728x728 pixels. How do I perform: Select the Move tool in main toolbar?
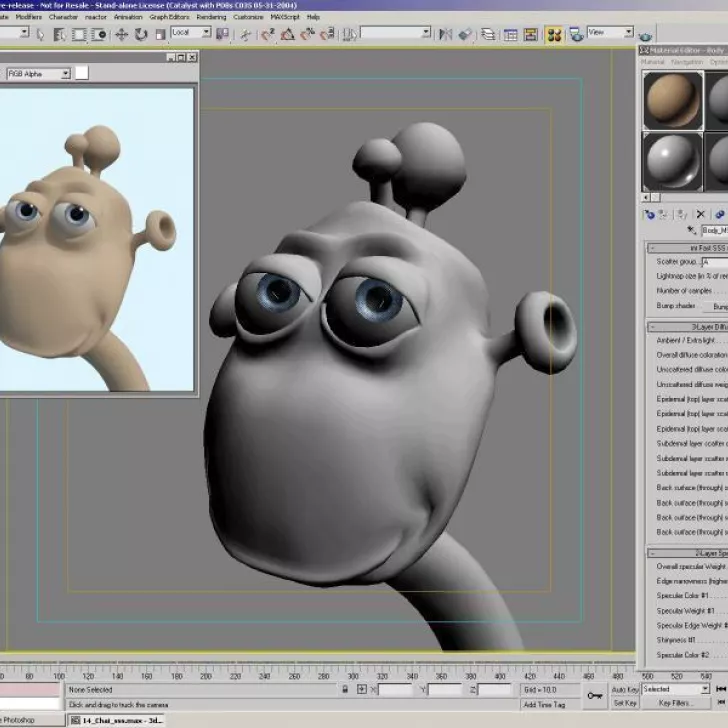point(122,34)
